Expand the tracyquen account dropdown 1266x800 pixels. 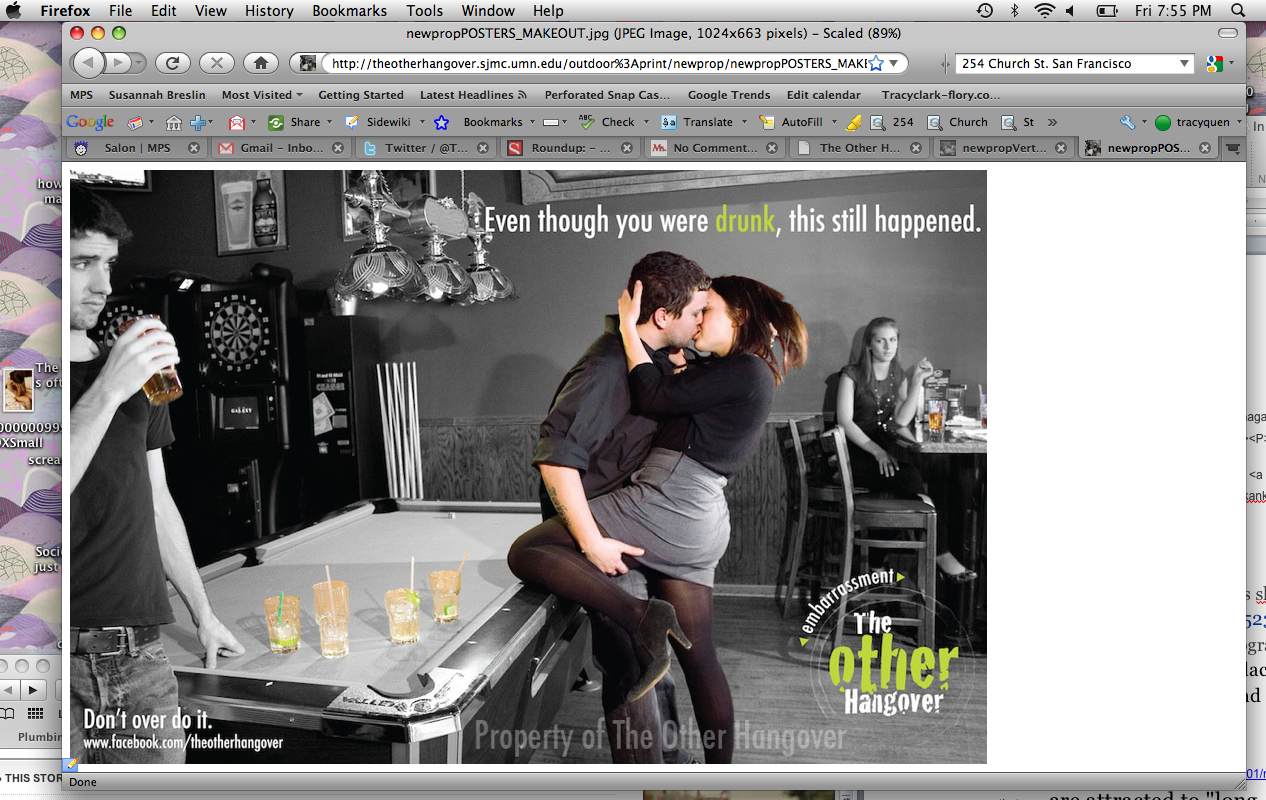(x=1239, y=122)
